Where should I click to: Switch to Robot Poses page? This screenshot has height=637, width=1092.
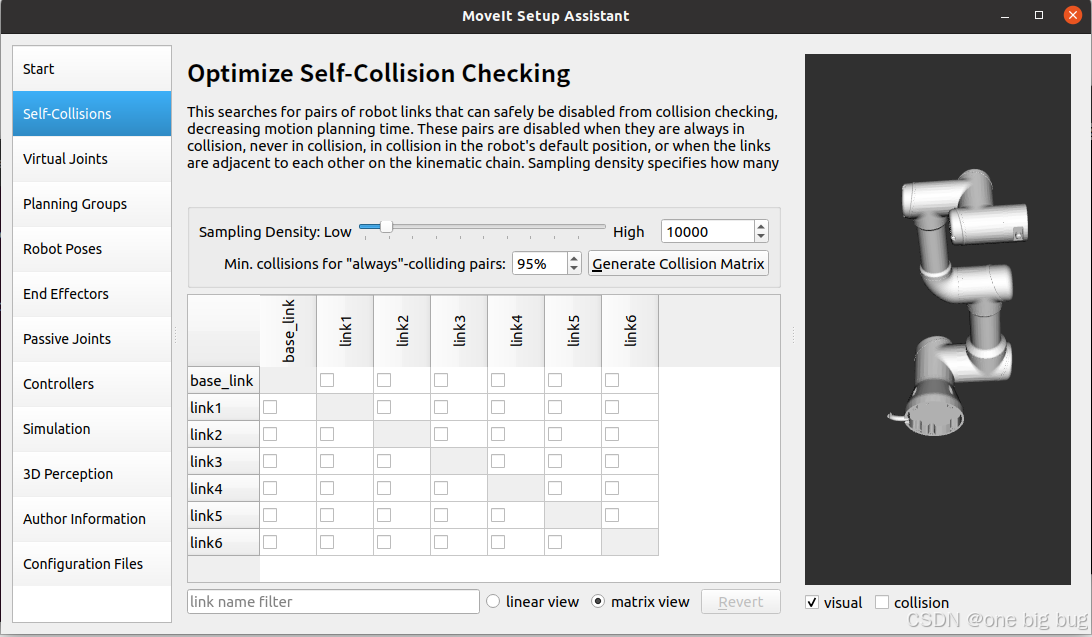(92, 249)
